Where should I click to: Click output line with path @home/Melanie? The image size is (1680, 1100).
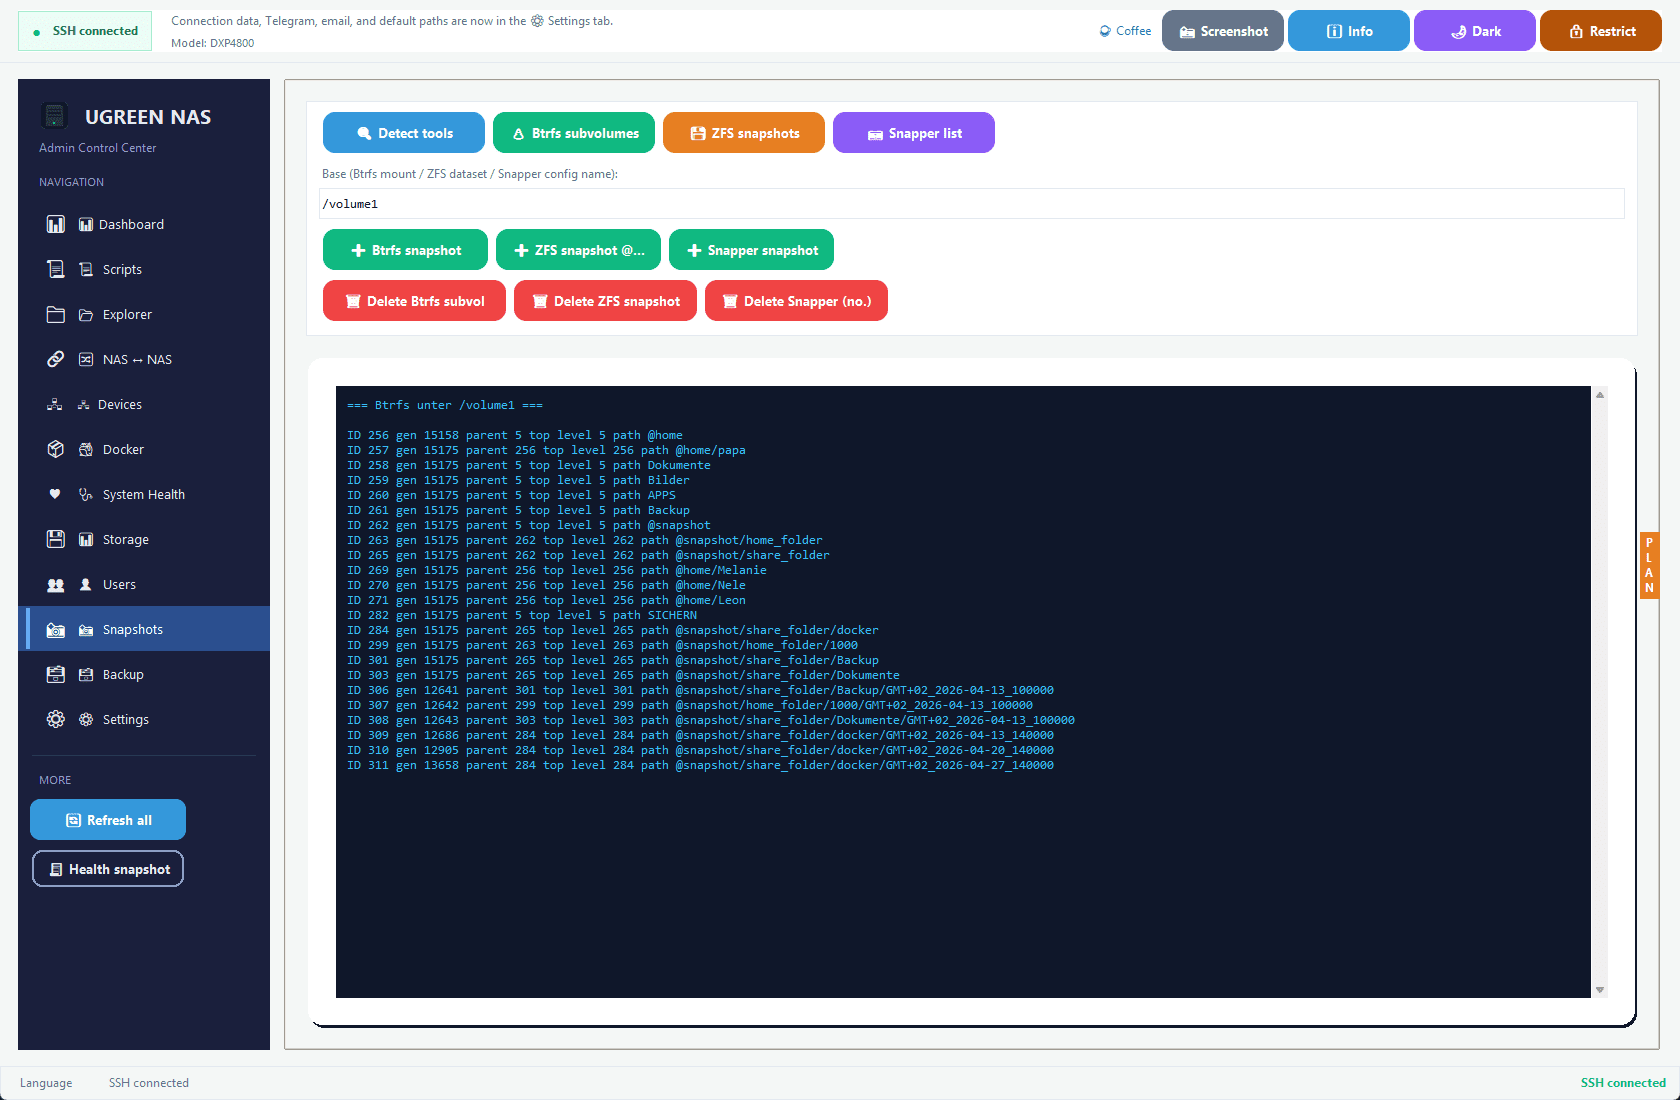pos(557,570)
